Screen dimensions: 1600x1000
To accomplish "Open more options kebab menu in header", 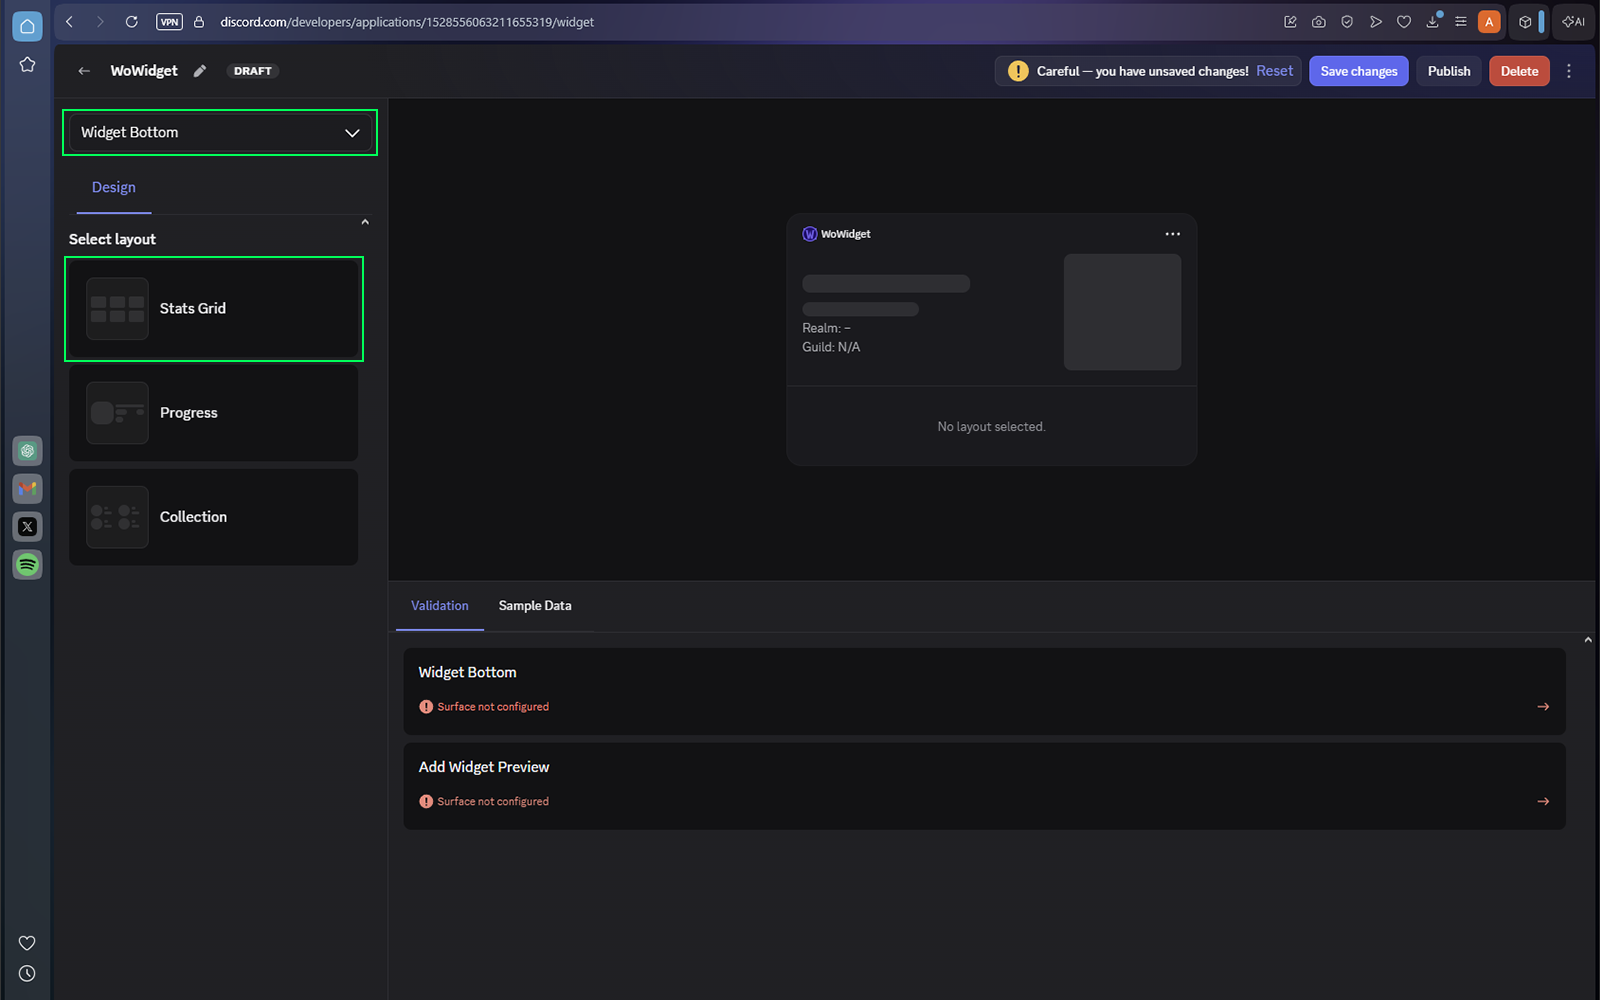I will pos(1569,71).
